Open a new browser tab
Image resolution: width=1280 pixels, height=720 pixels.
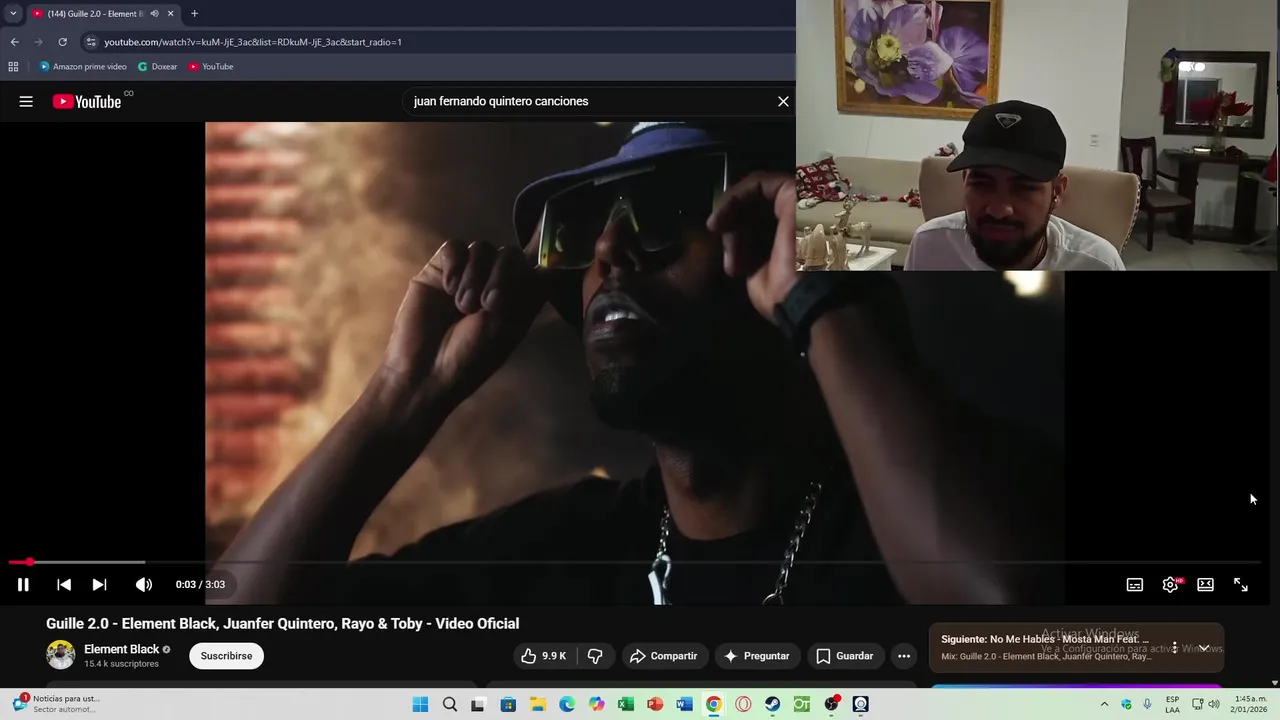pyautogui.click(x=194, y=13)
